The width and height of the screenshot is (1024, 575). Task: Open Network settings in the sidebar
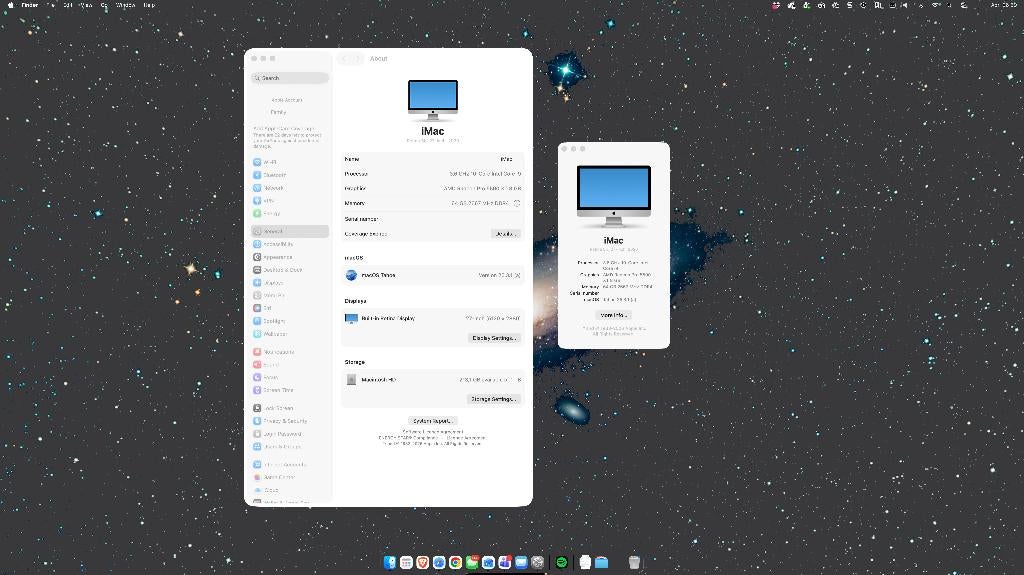pos(289,188)
